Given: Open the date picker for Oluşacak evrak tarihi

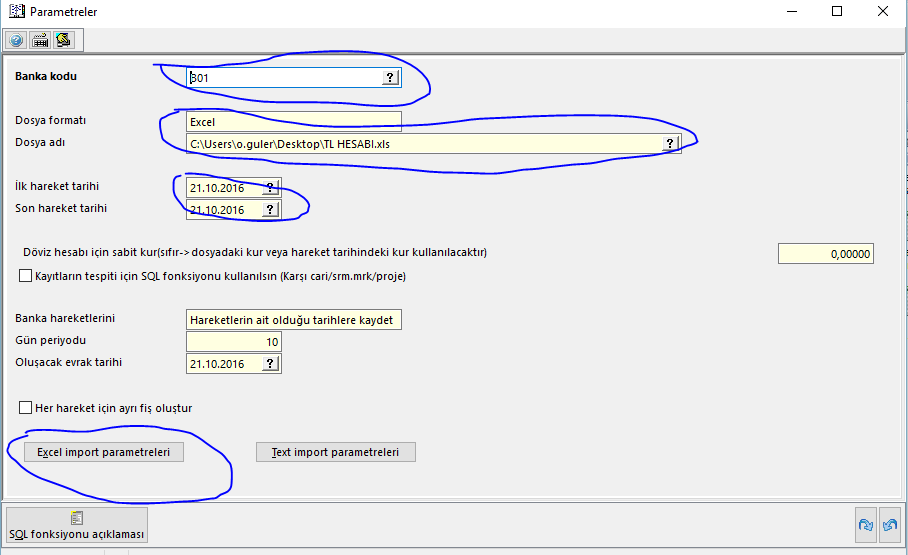Looking at the screenshot, I should click(270, 364).
